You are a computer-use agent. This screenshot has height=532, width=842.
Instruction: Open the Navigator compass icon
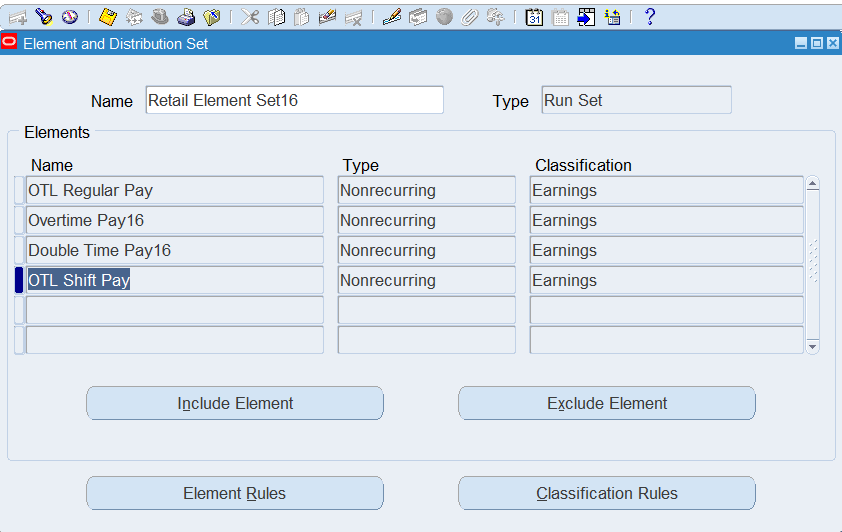(69, 17)
